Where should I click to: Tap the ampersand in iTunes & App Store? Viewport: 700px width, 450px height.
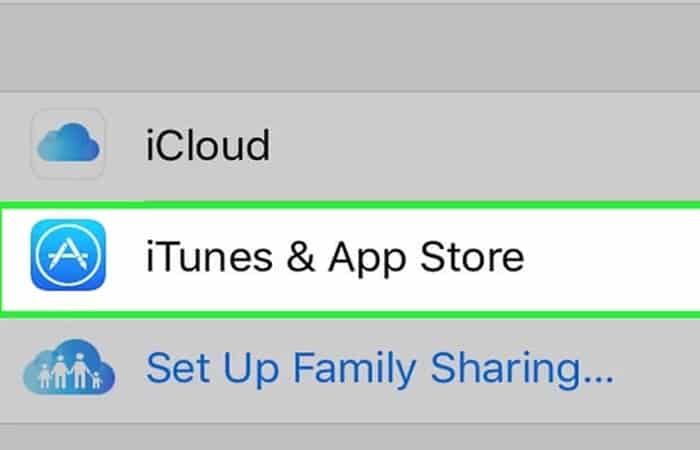click(300, 256)
